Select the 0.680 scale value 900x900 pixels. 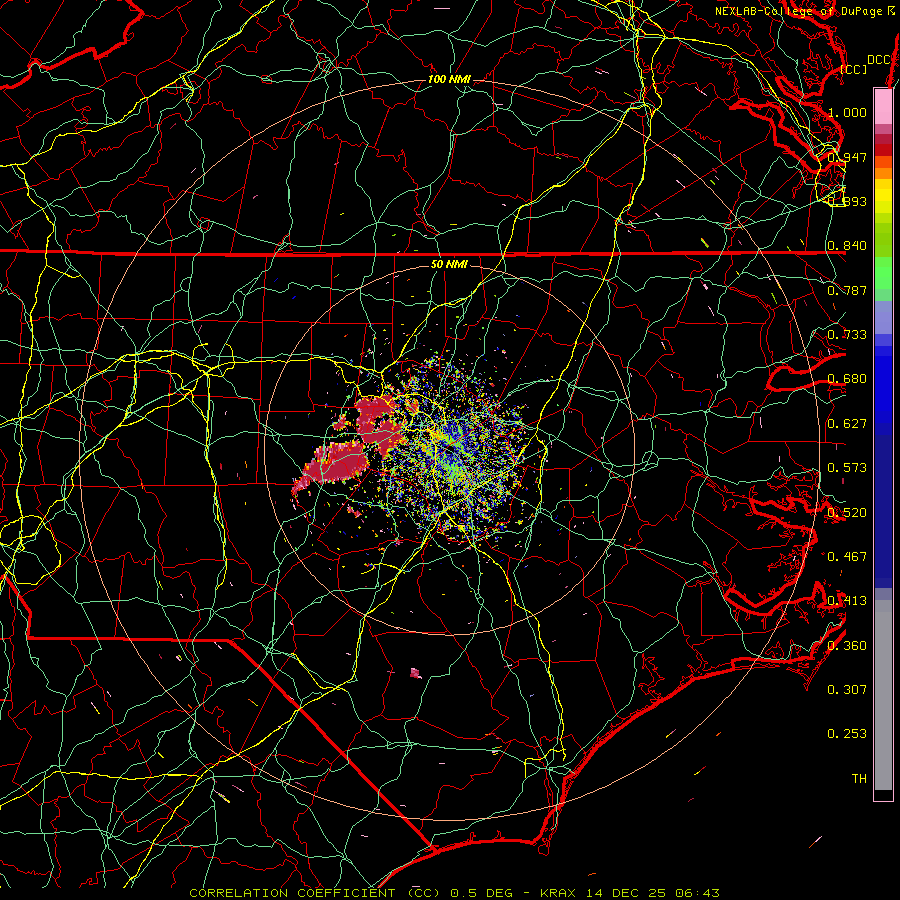847,379
